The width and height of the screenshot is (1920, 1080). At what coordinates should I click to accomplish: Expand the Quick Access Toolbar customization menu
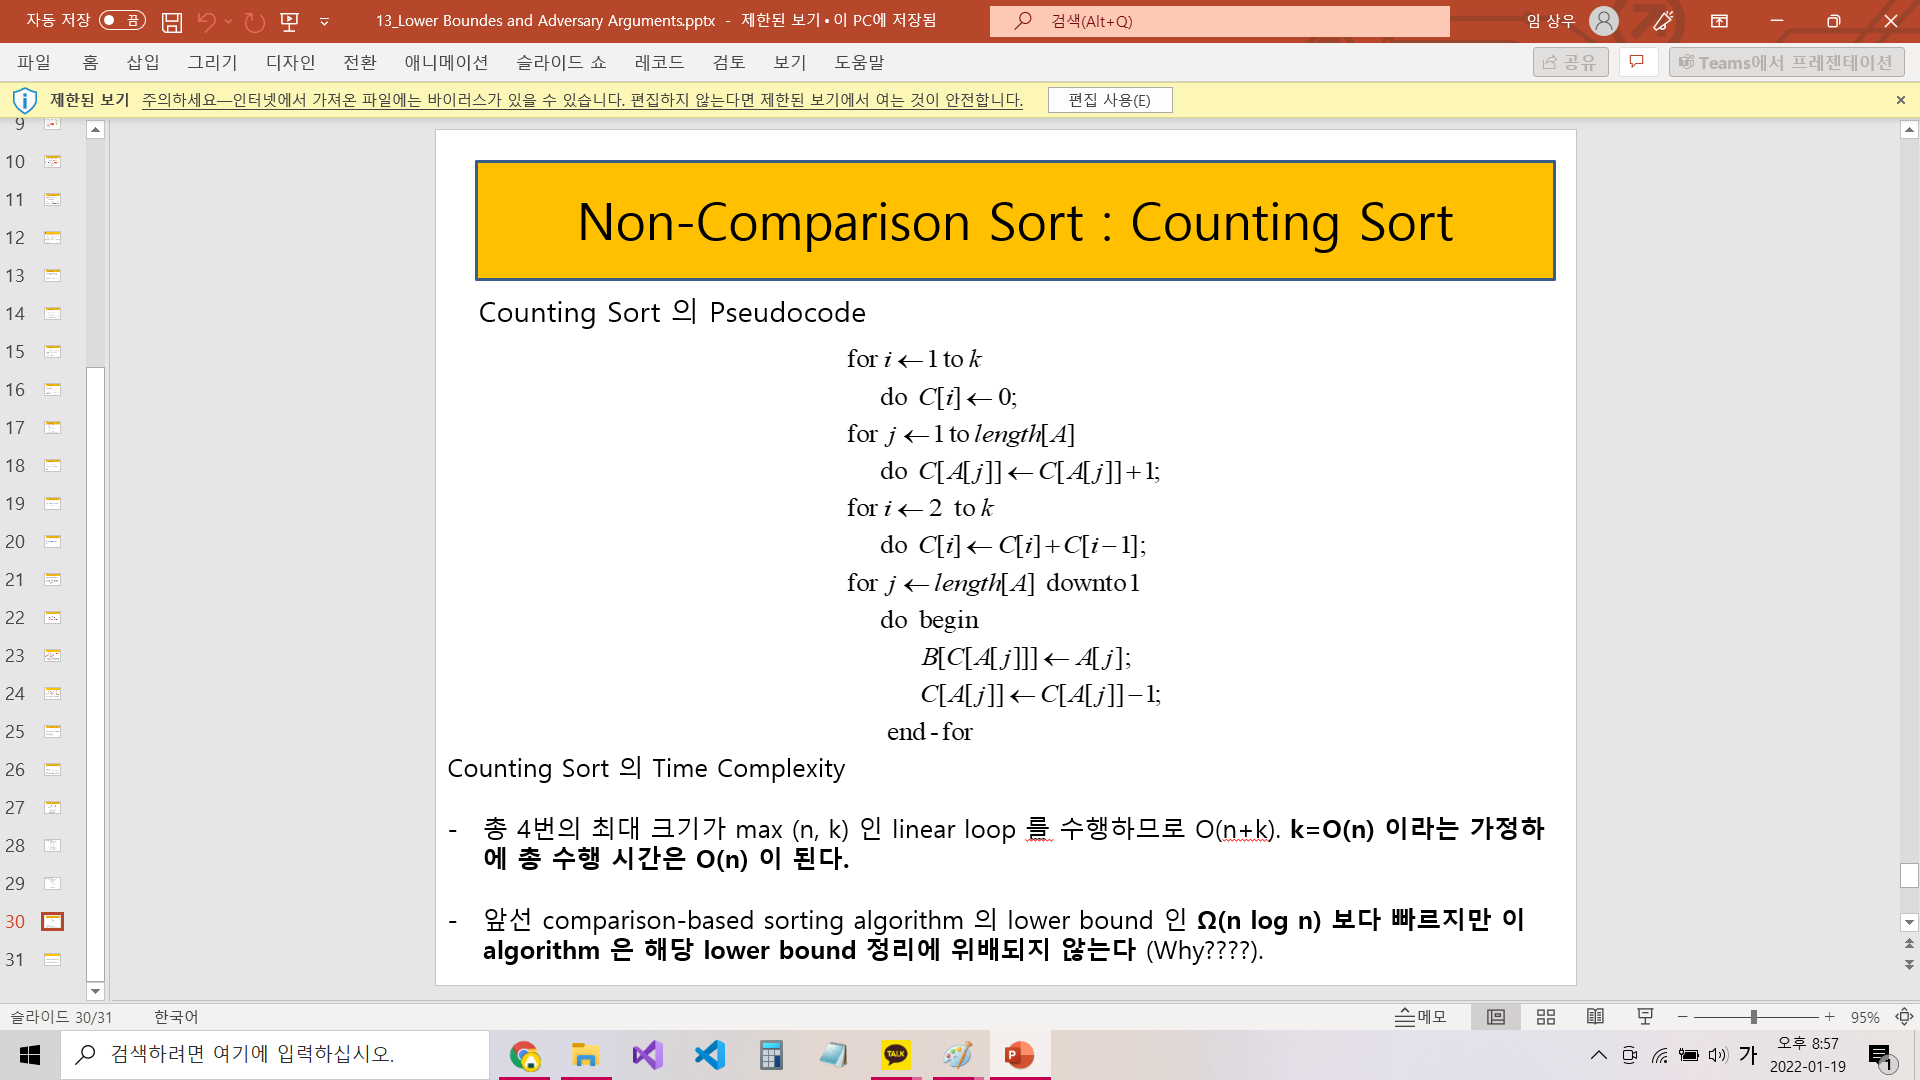324,21
